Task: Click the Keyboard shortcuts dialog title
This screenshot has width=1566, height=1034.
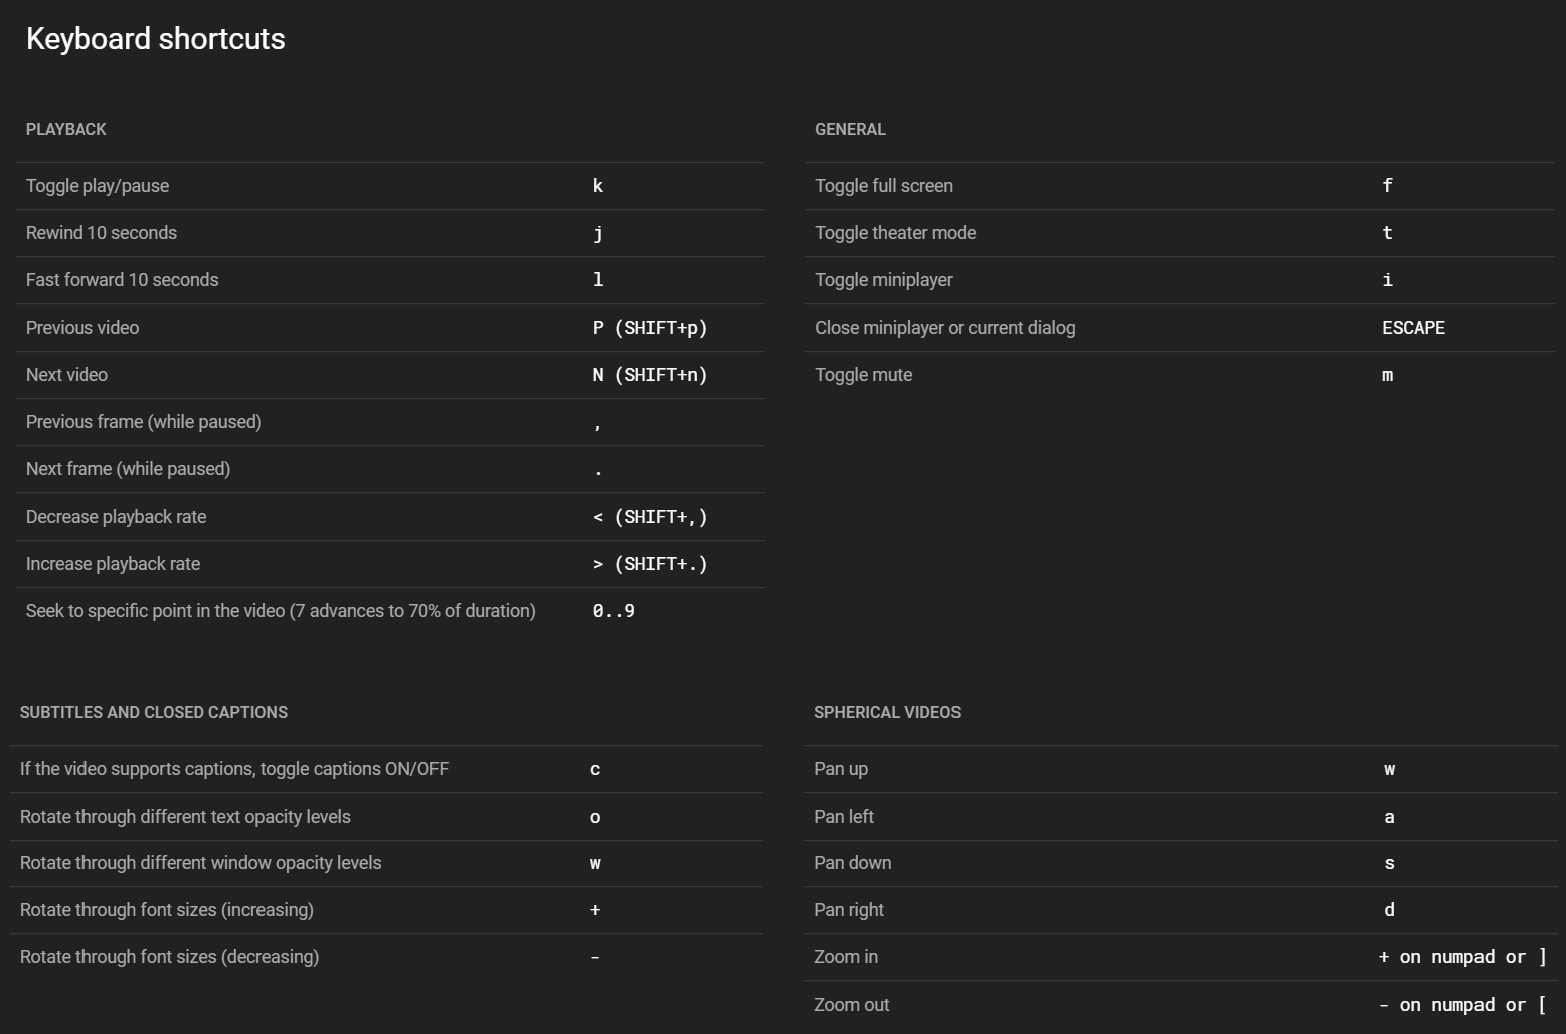Action: [155, 39]
